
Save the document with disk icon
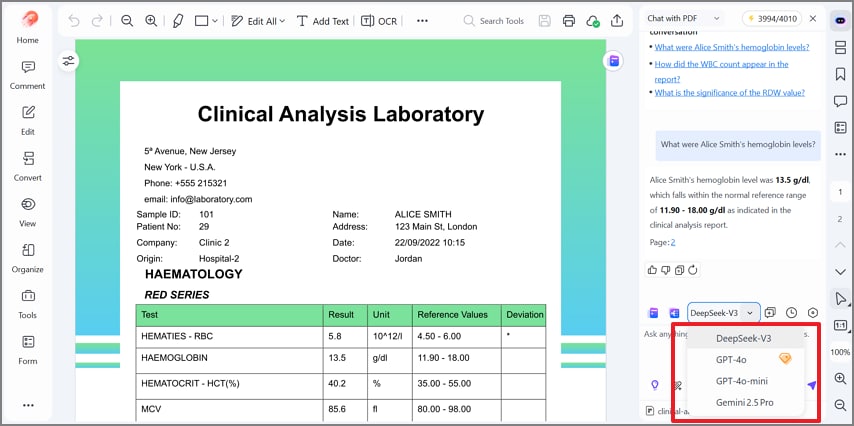click(x=544, y=21)
